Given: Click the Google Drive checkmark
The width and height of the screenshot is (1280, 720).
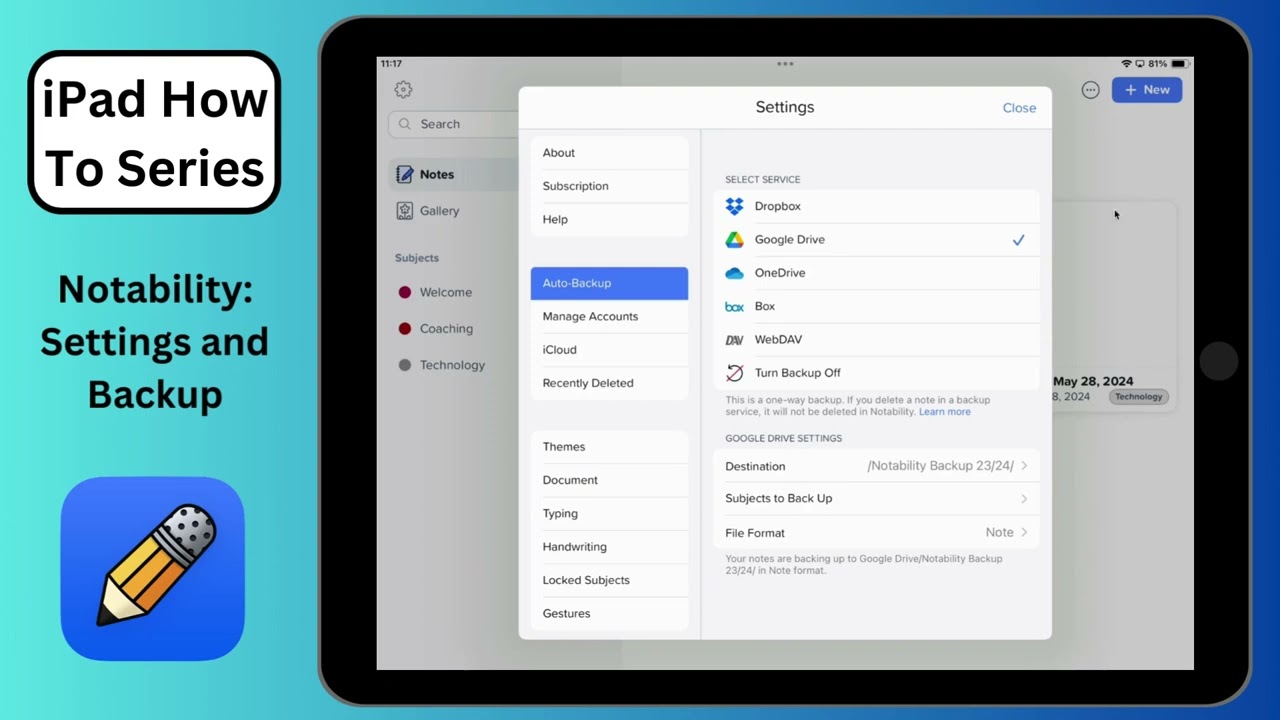Looking at the screenshot, I should coord(1018,240).
